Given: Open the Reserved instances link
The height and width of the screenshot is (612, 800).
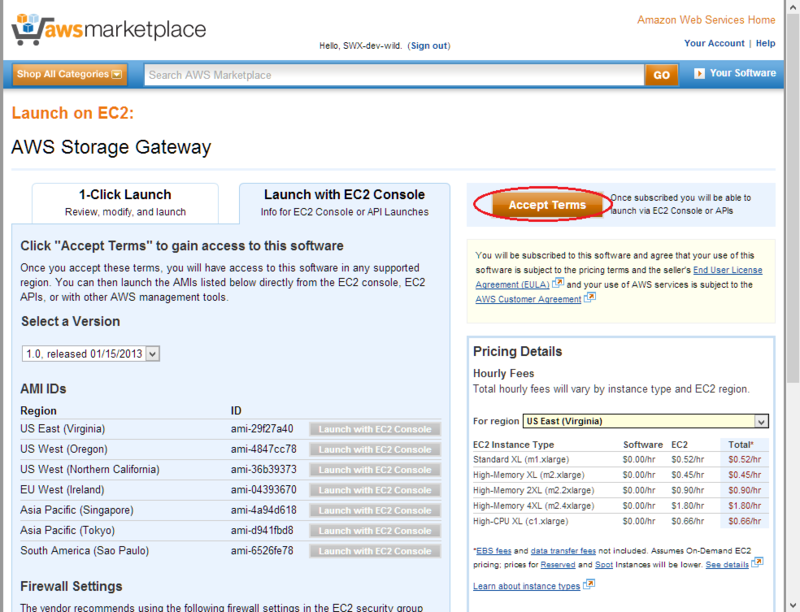Looking at the screenshot, I should point(558,565).
